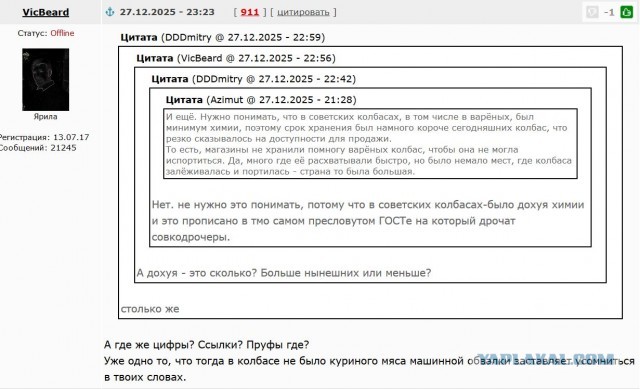Open VicBeard's user profile link
The width and height of the screenshot is (640, 389).
coord(45,12)
